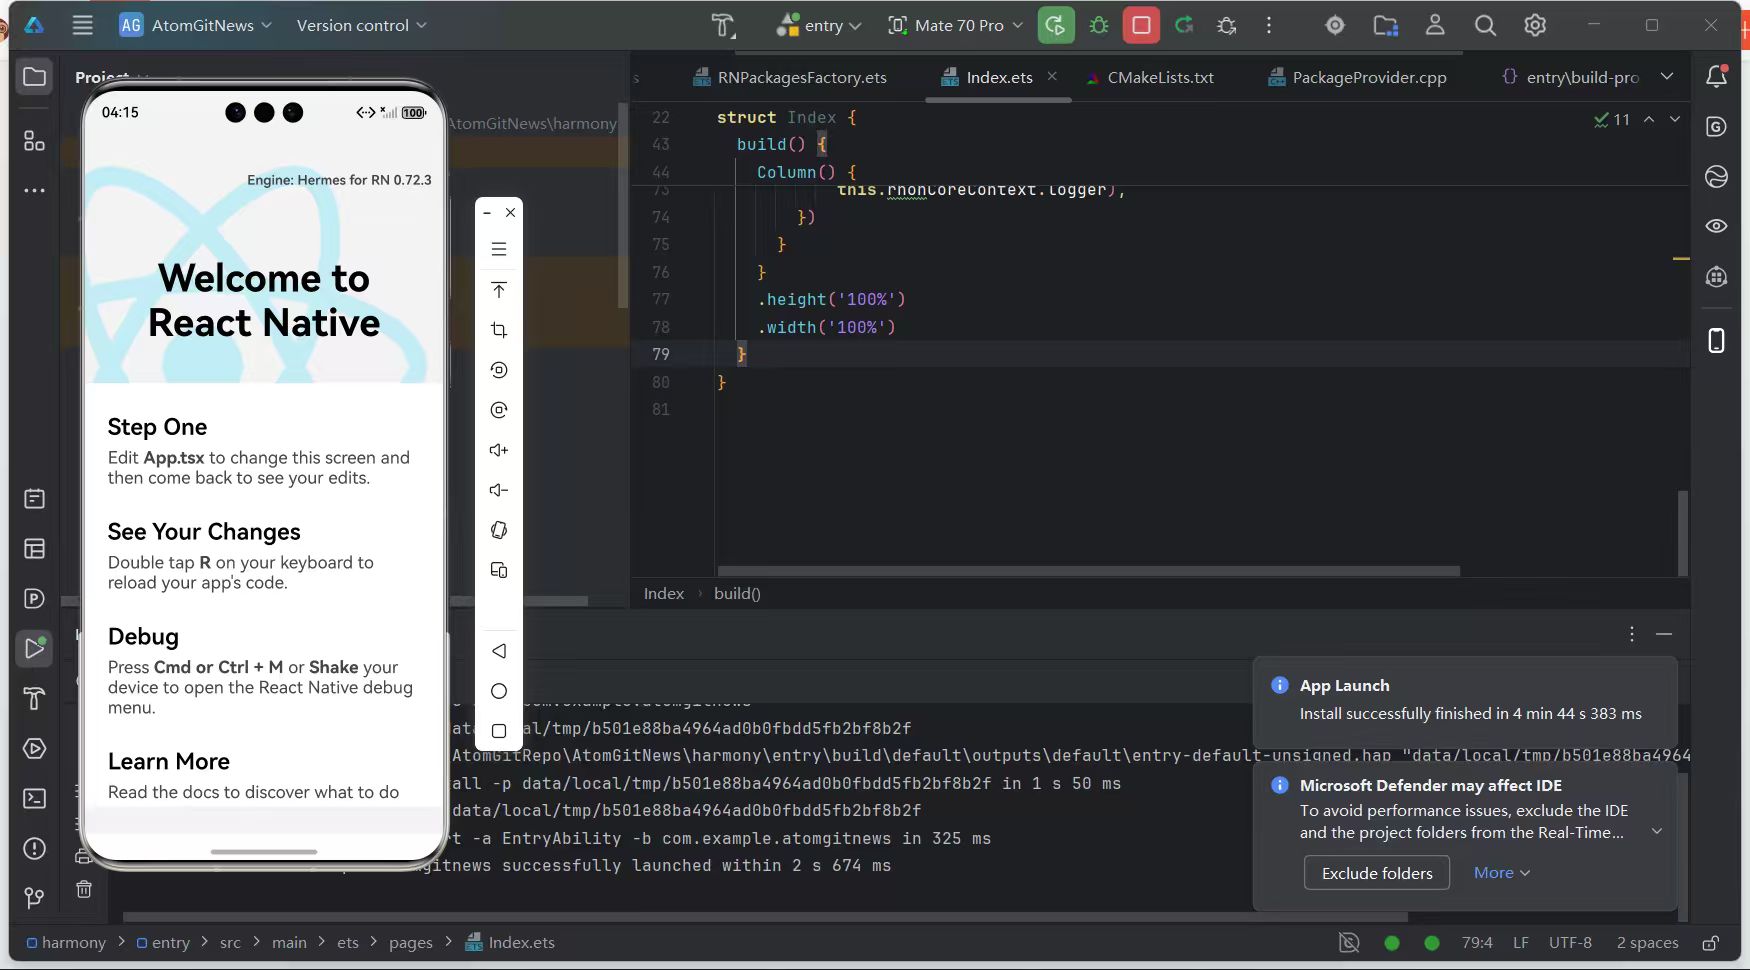This screenshot has height=970, width=1750.
Task: Open the Problems tool window icon
Action: 35,848
